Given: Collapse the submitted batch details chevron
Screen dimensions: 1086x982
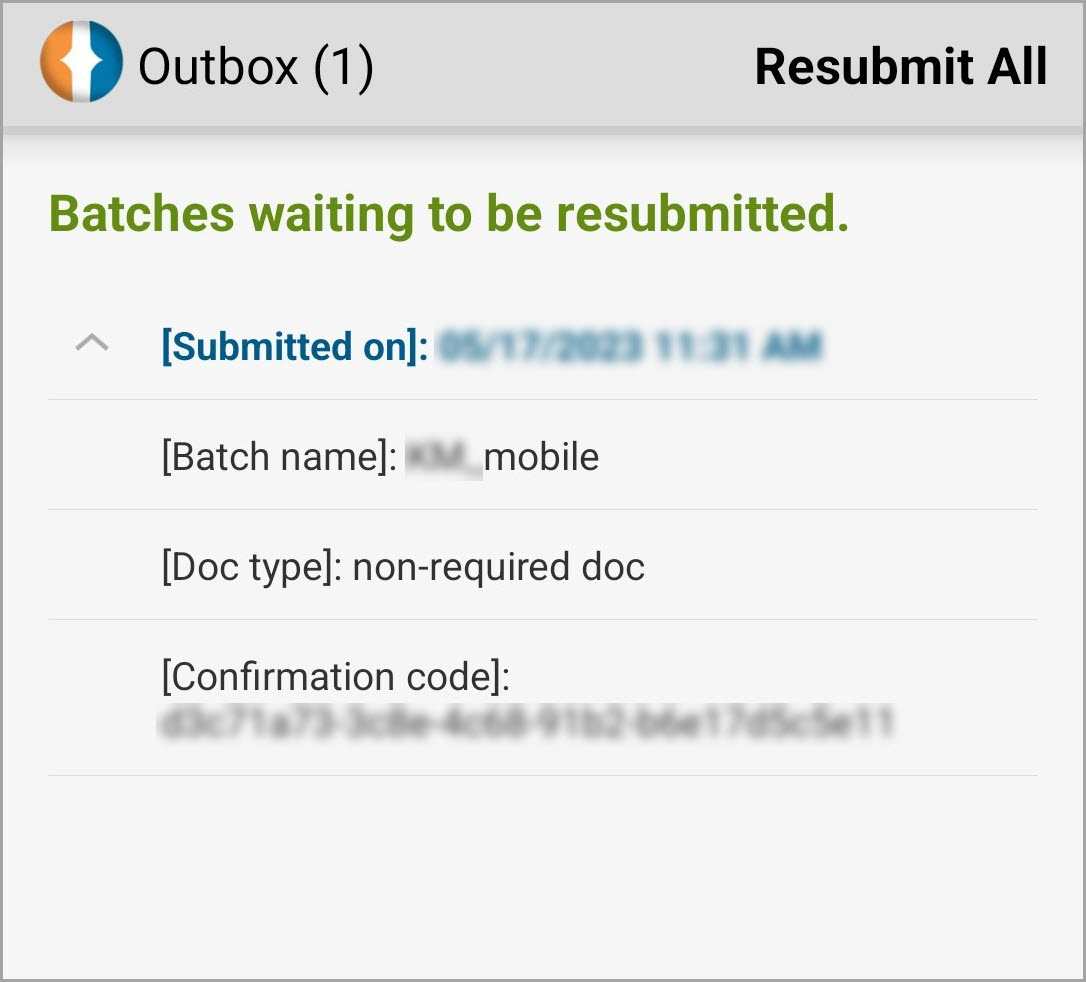Looking at the screenshot, I should tap(92, 344).
